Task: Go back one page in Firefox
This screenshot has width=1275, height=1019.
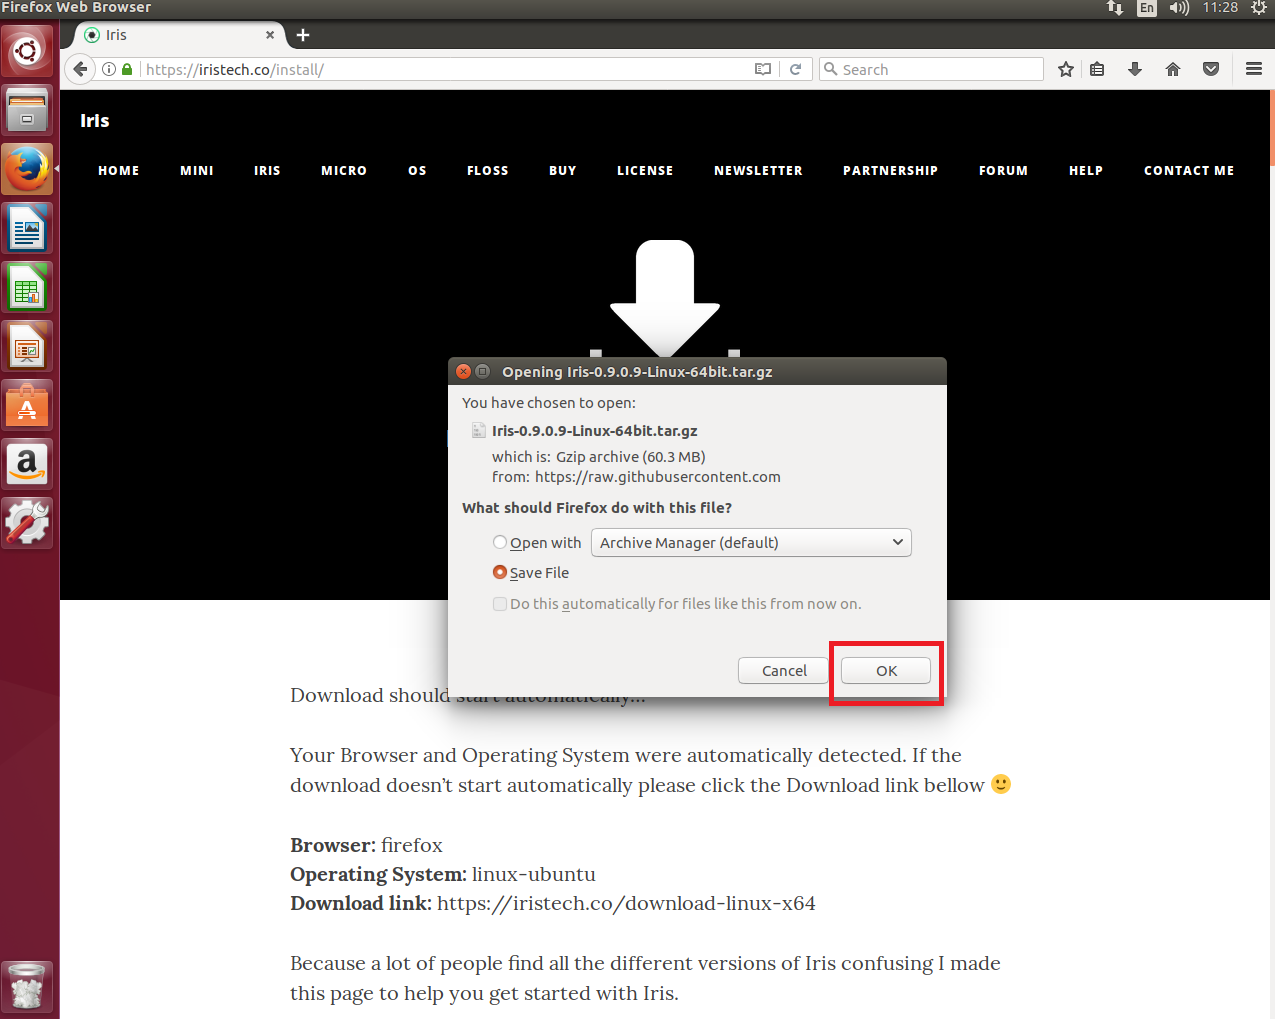Action: pyautogui.click(x=80, y=69)
